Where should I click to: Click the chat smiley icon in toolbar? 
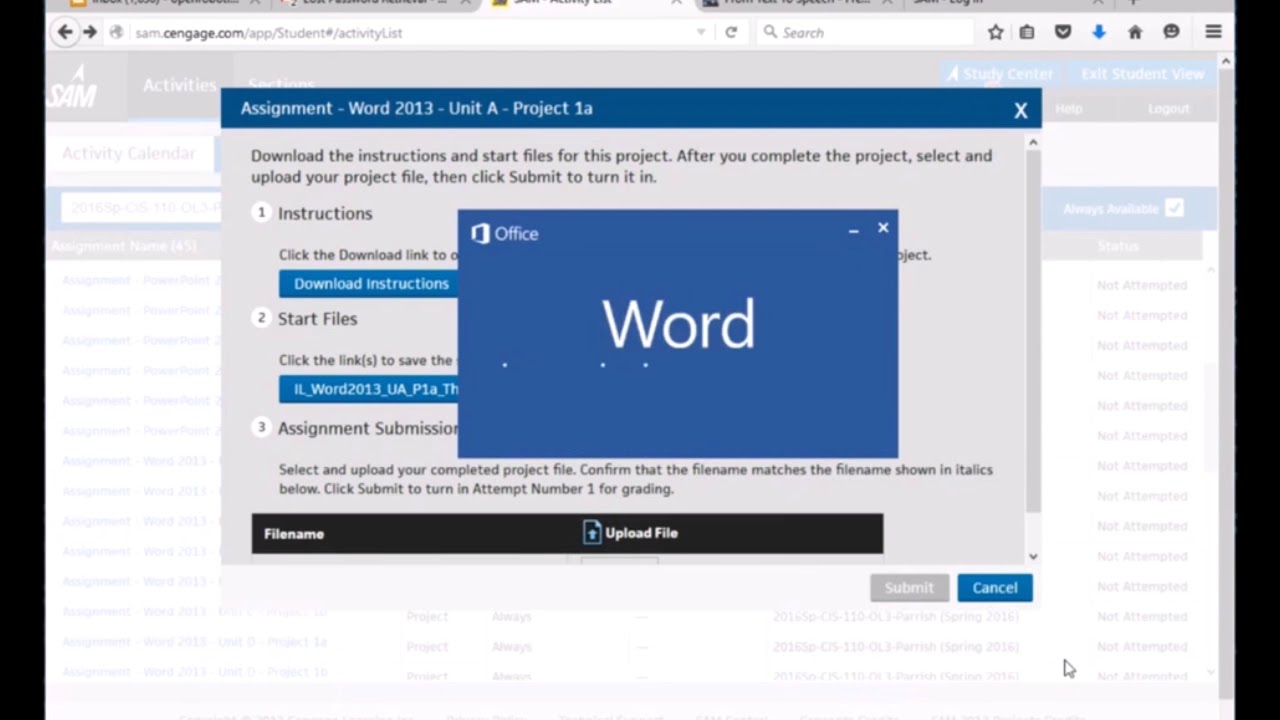point(1171,32)
